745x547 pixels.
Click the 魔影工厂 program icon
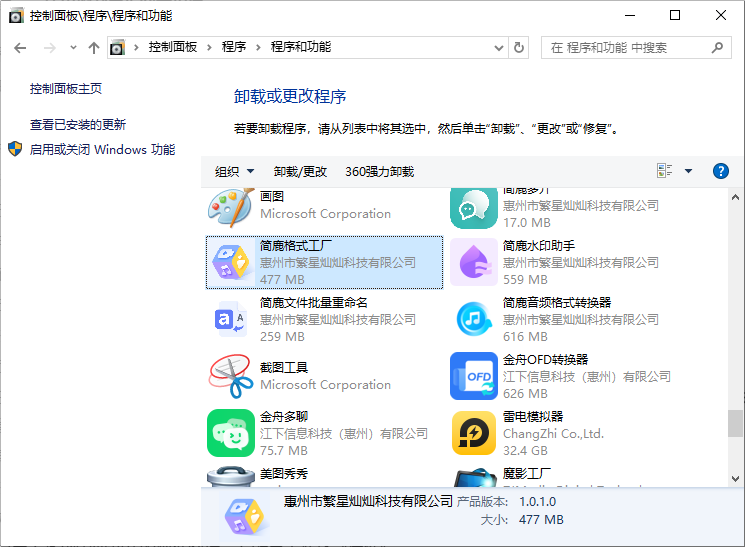click(475, 477)
